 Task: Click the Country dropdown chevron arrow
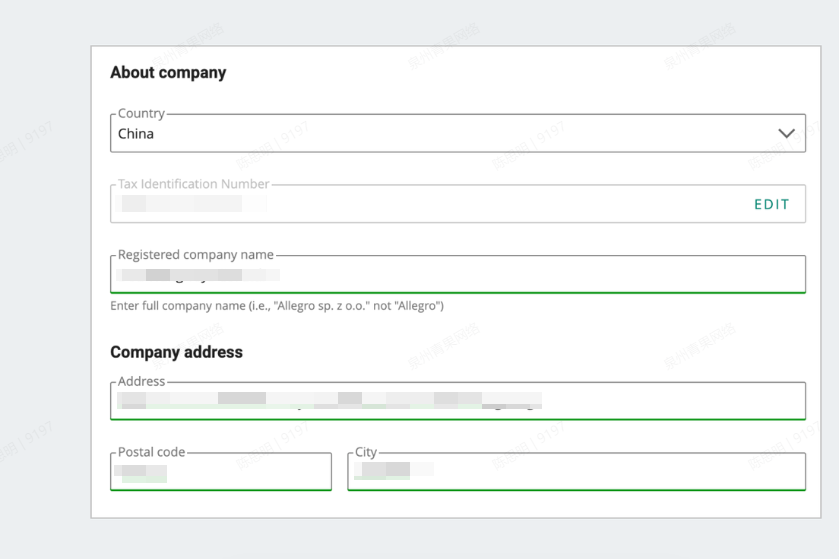point(786,133)
